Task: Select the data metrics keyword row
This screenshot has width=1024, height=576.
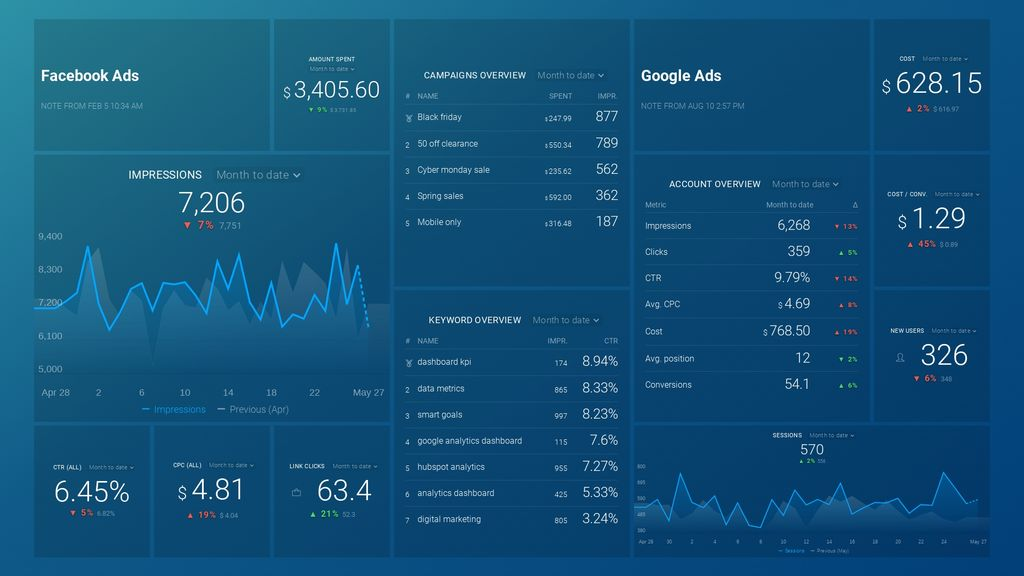Action: tap(511, 389)
